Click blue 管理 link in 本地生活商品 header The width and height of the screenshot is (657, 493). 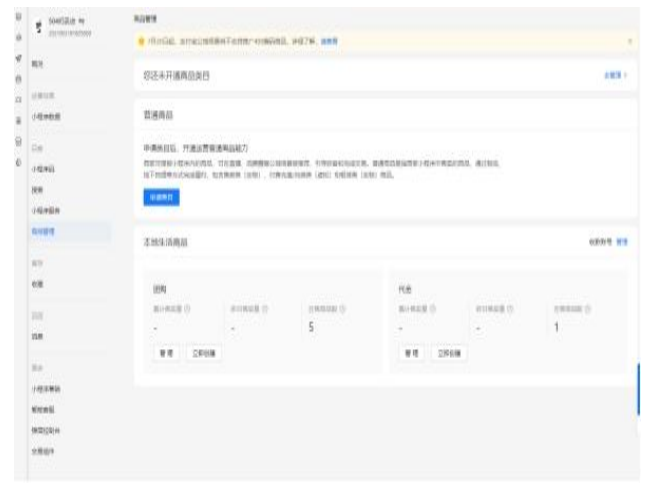point(622,243)
